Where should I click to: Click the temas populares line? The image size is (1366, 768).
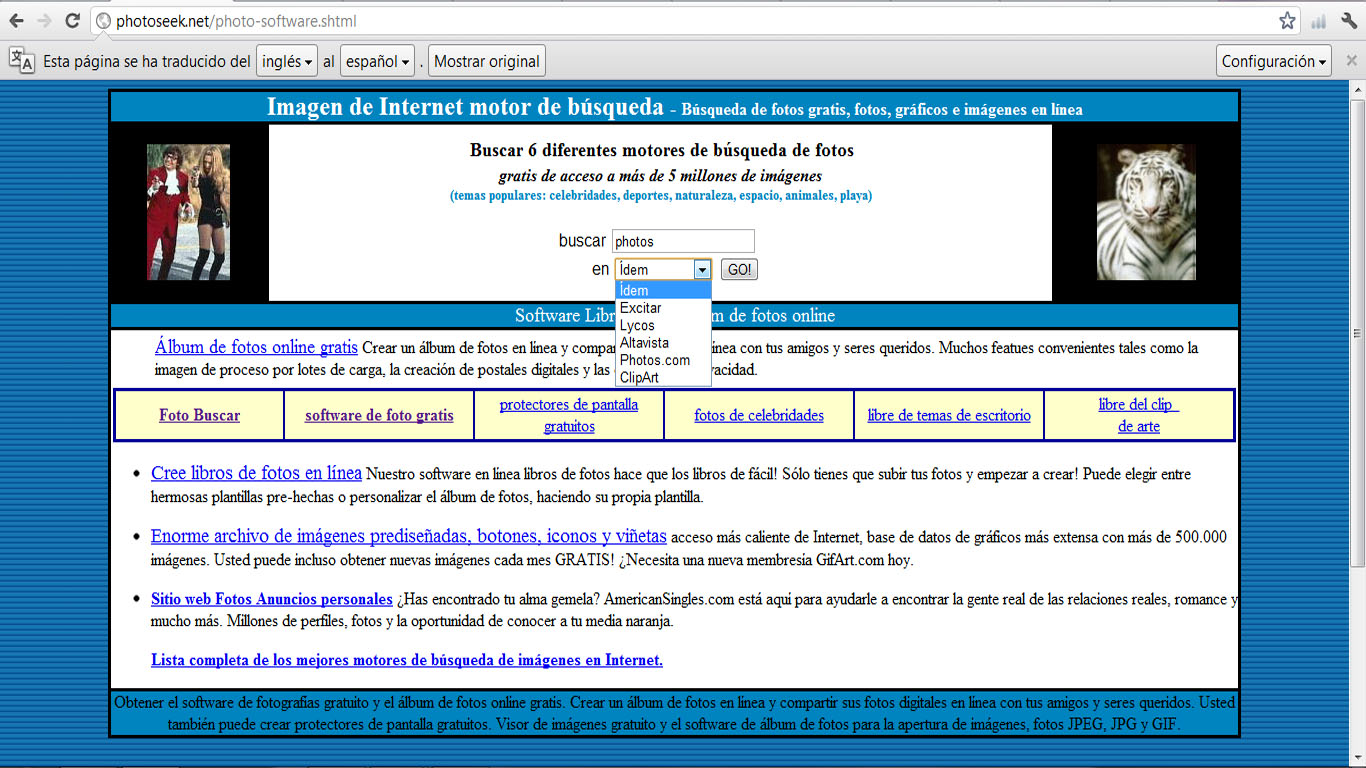tap(661, 196)
